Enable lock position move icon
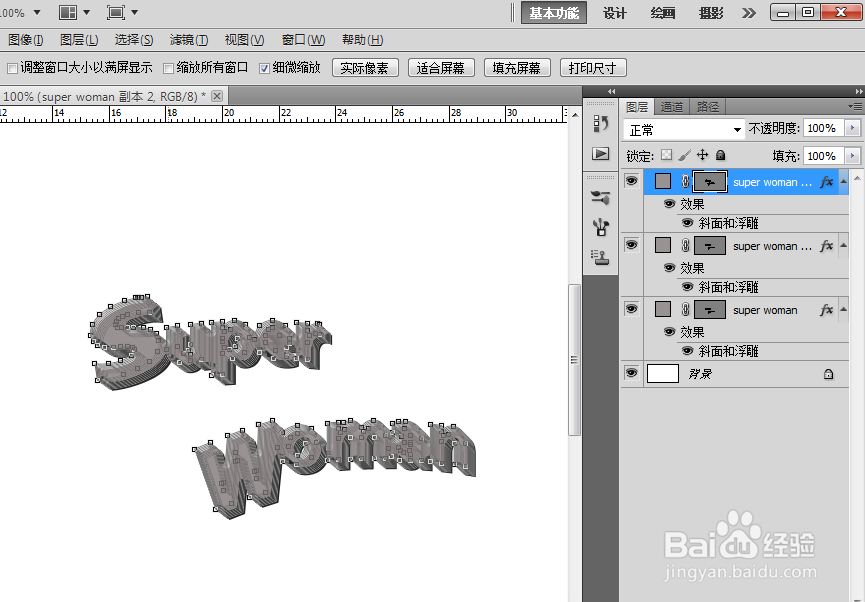This screenshot has width=865, height=602. pos(702,155)
